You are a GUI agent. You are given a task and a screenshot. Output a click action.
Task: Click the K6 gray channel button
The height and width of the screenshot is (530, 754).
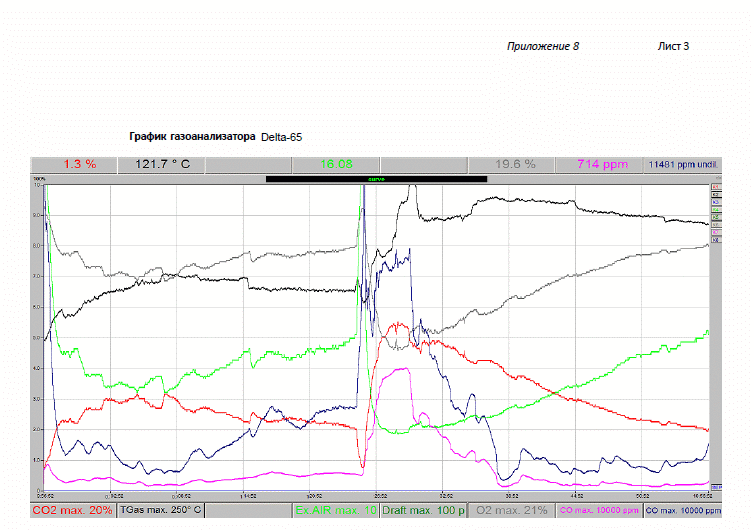click(715, 225)
